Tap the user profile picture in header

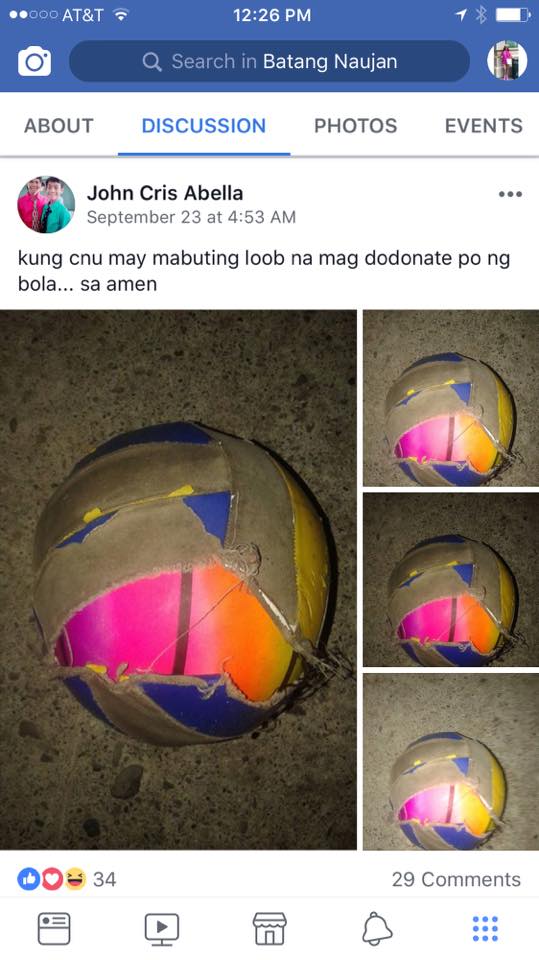tap(507, 61)
